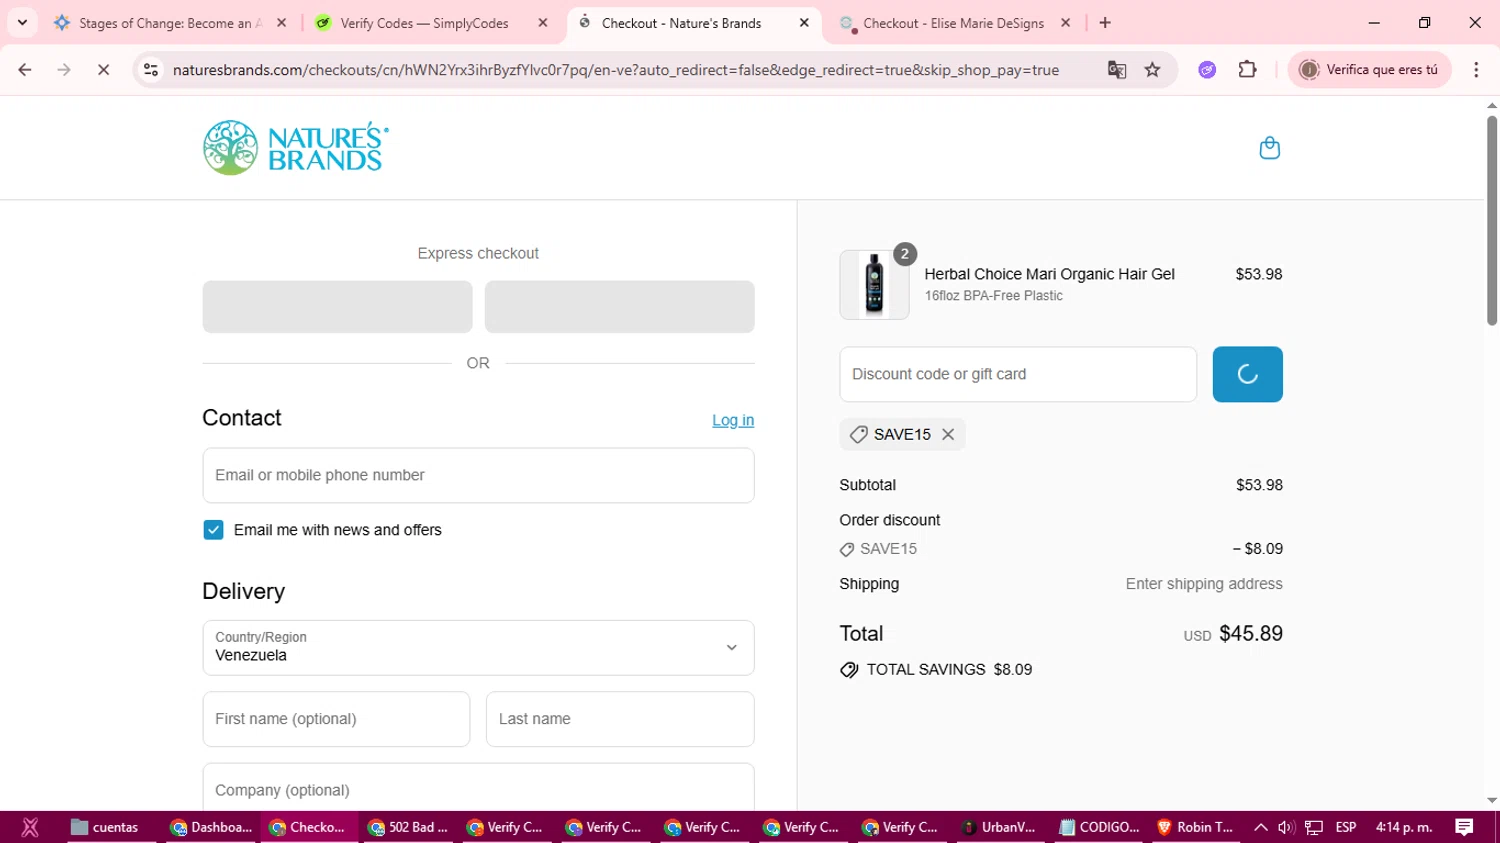The height and width of the screenshot is (843, 1500).
Task: Close the Stages of Change tab
Action: coord(281,23)
